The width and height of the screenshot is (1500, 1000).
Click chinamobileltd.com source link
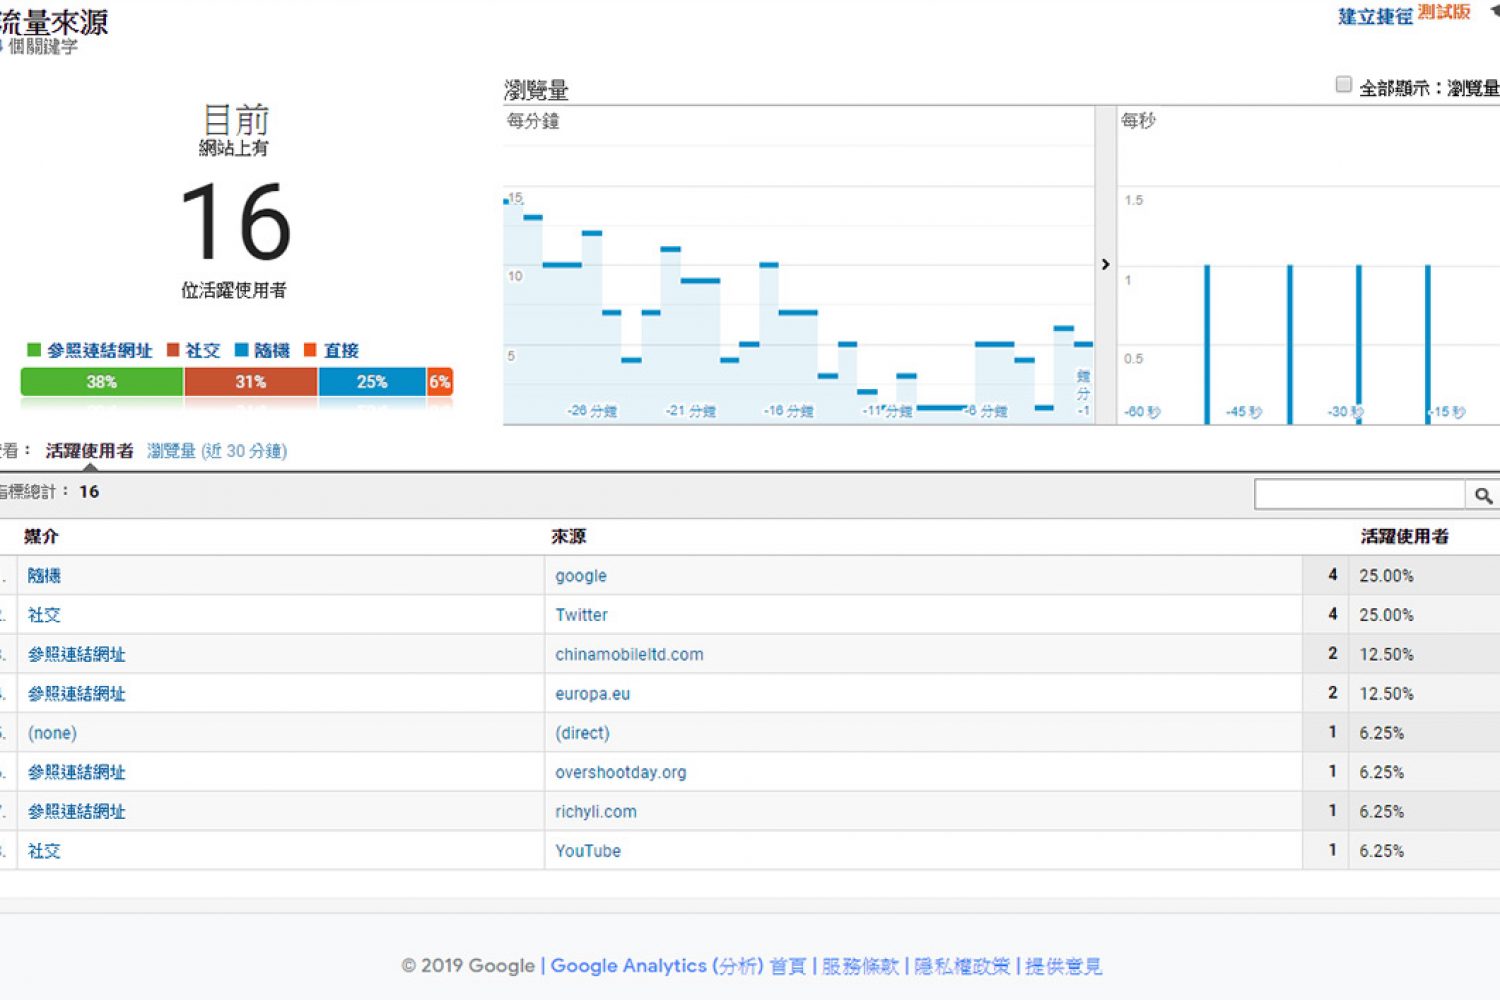(629, 655)
